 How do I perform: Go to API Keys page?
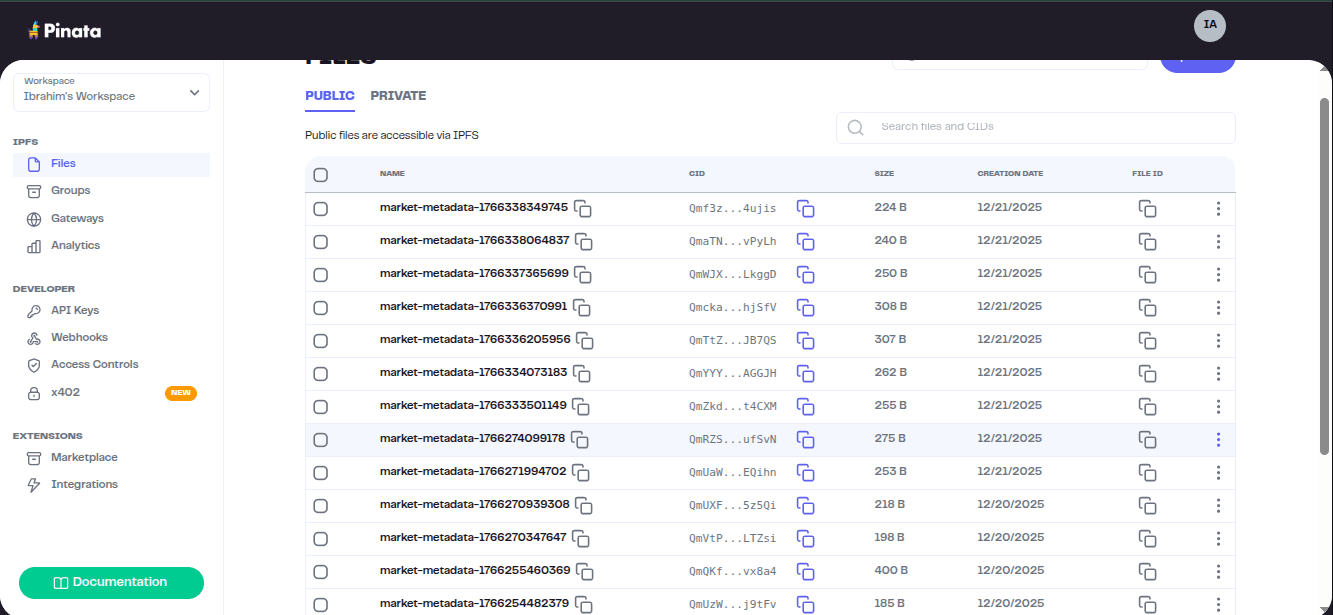coord(75,310)
